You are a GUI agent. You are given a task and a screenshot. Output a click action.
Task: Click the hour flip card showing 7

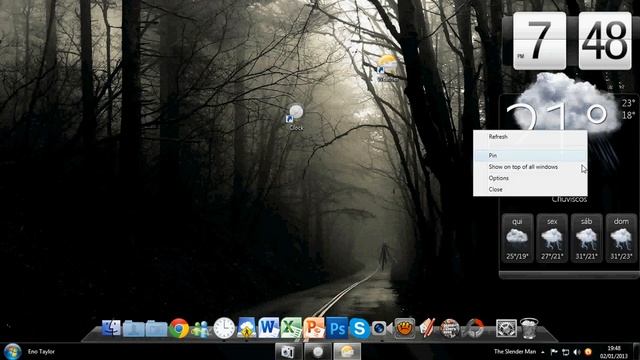point(539,41)
